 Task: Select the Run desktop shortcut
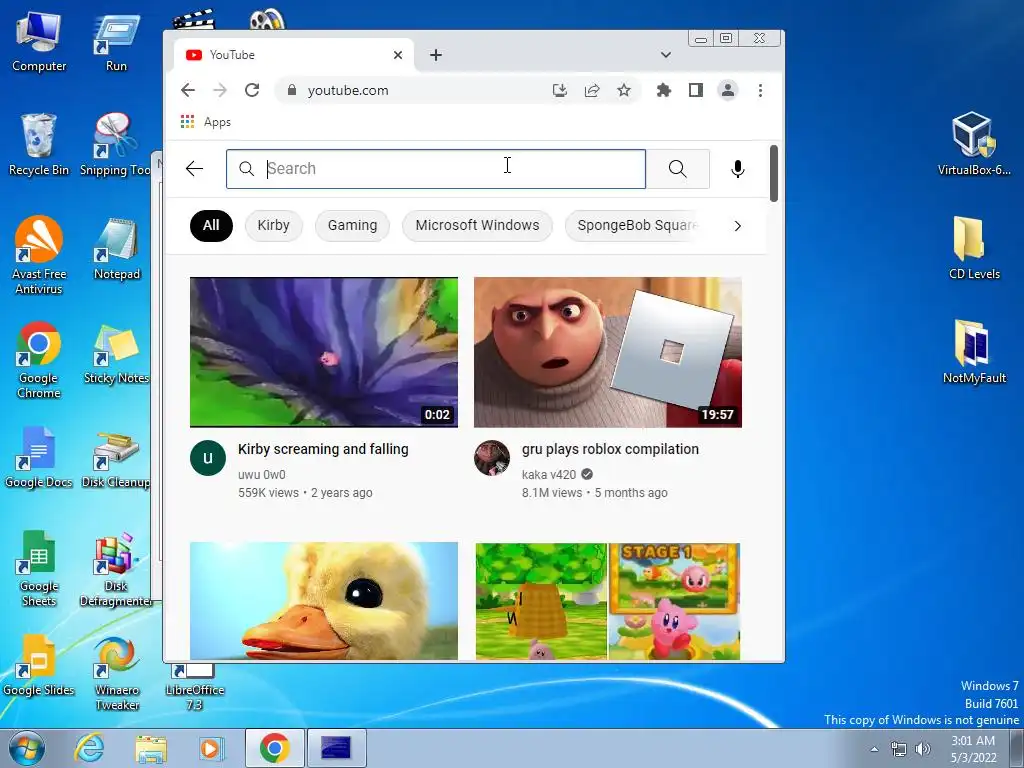click(116, 41)
